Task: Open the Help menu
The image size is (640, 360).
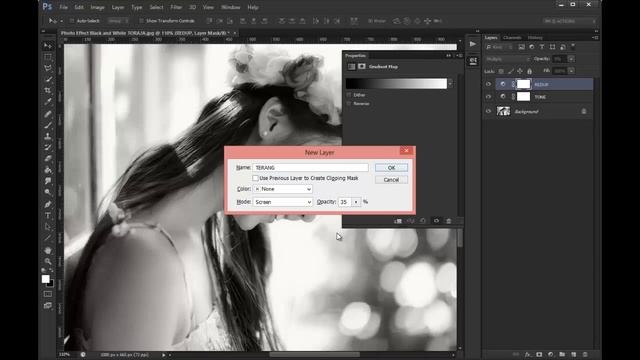Action: coord(253,7)
